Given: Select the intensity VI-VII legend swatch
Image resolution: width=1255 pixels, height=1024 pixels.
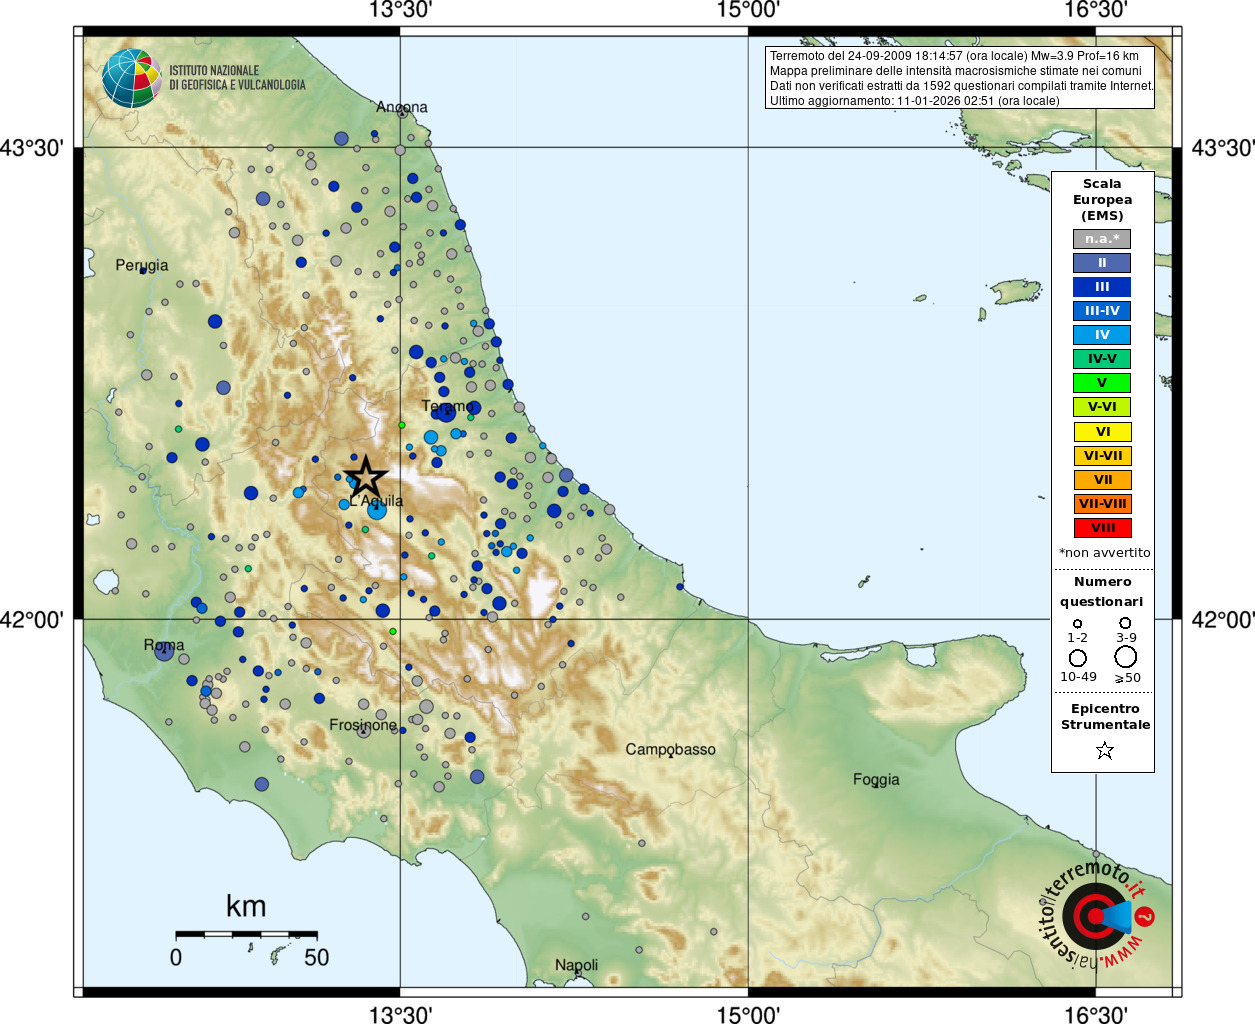Looking at the screenshot, I should [1102, 456].
